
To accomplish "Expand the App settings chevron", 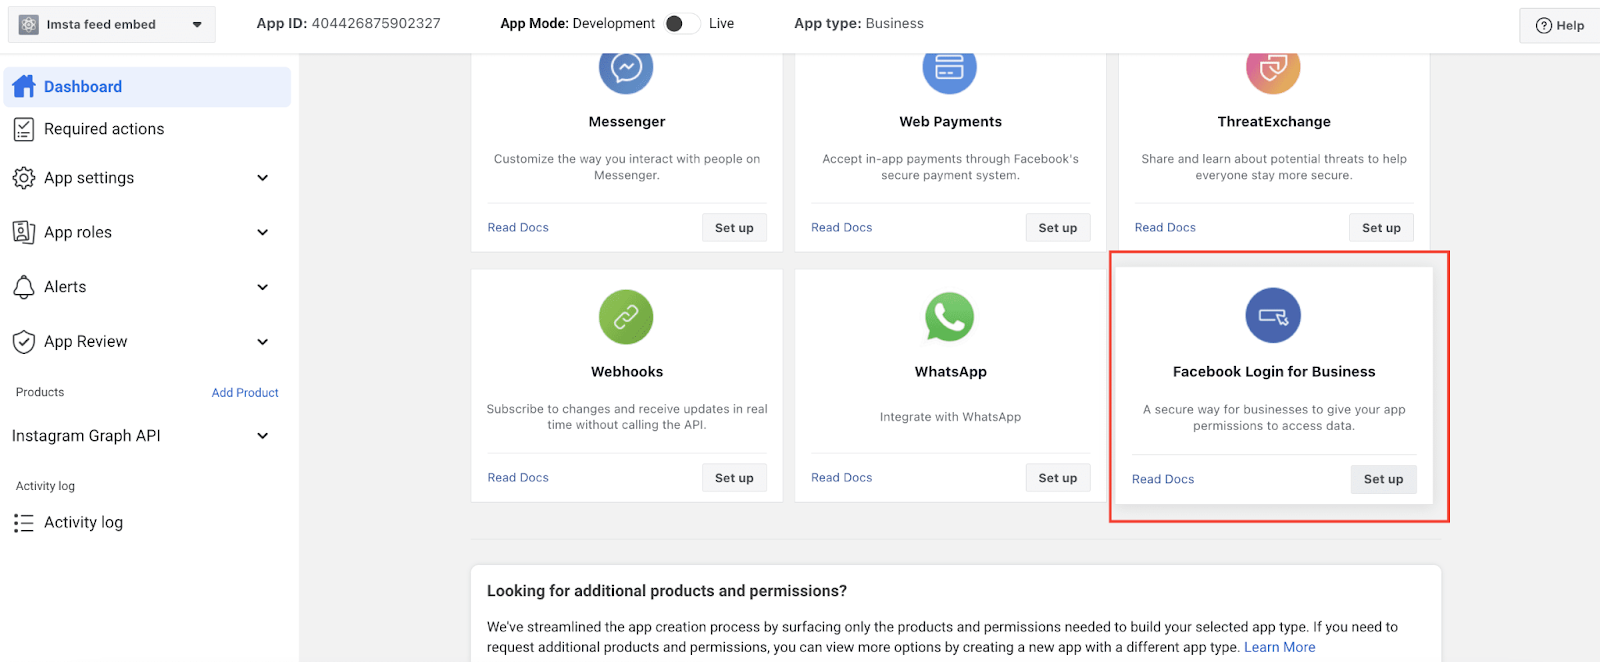I will (x=263, y=178).
